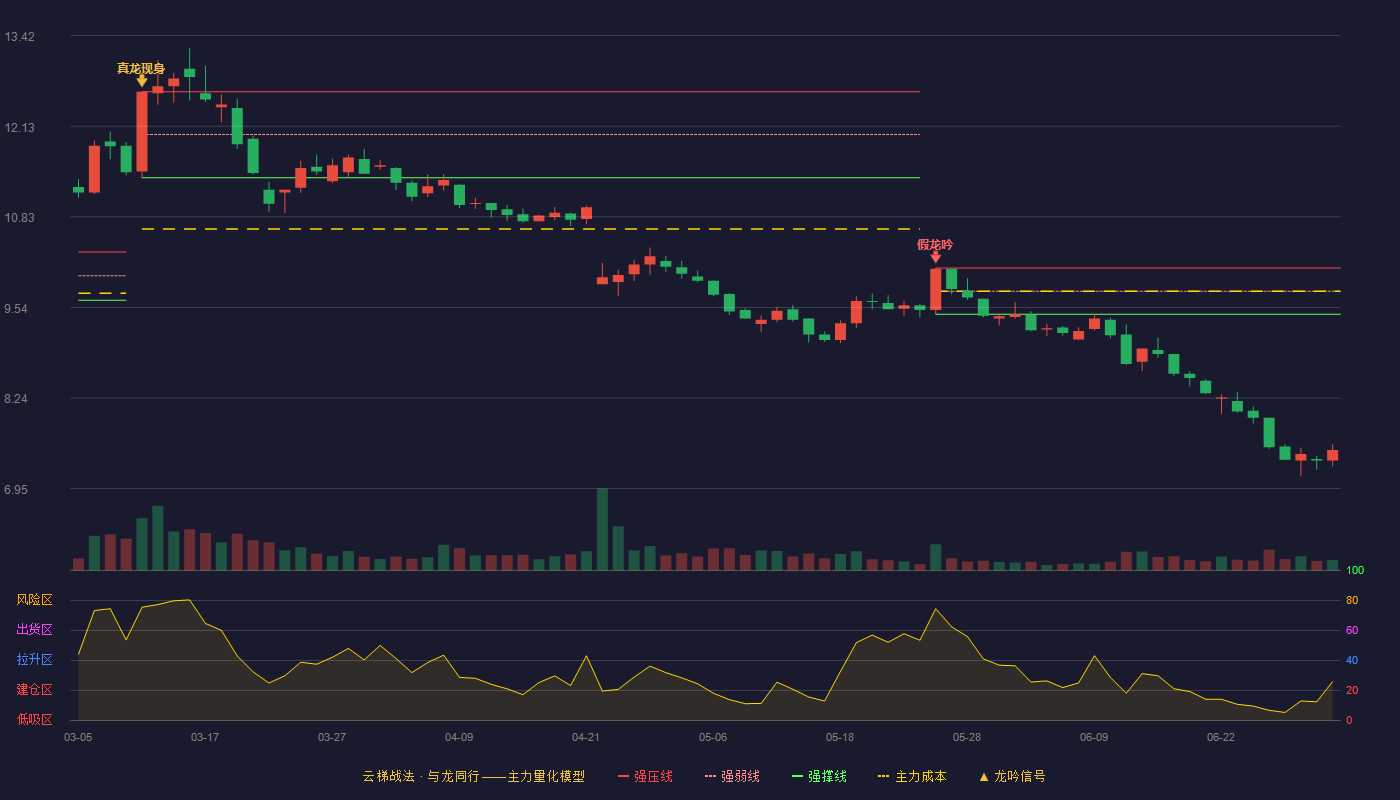This screenshot has width=1400, height=800.
Task: Click the 13.42 price axis label
Action: tap(19, 37)
